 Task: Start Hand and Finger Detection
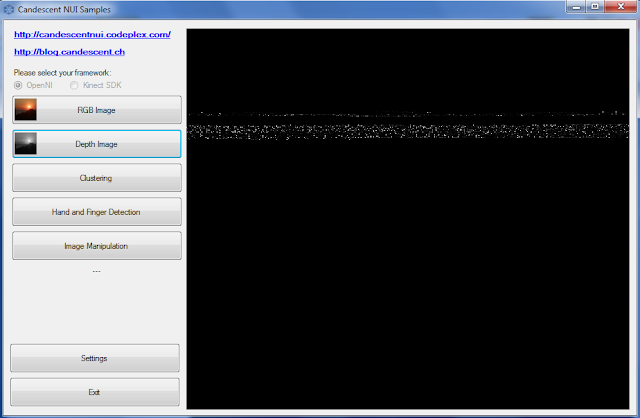coord(97,211)
